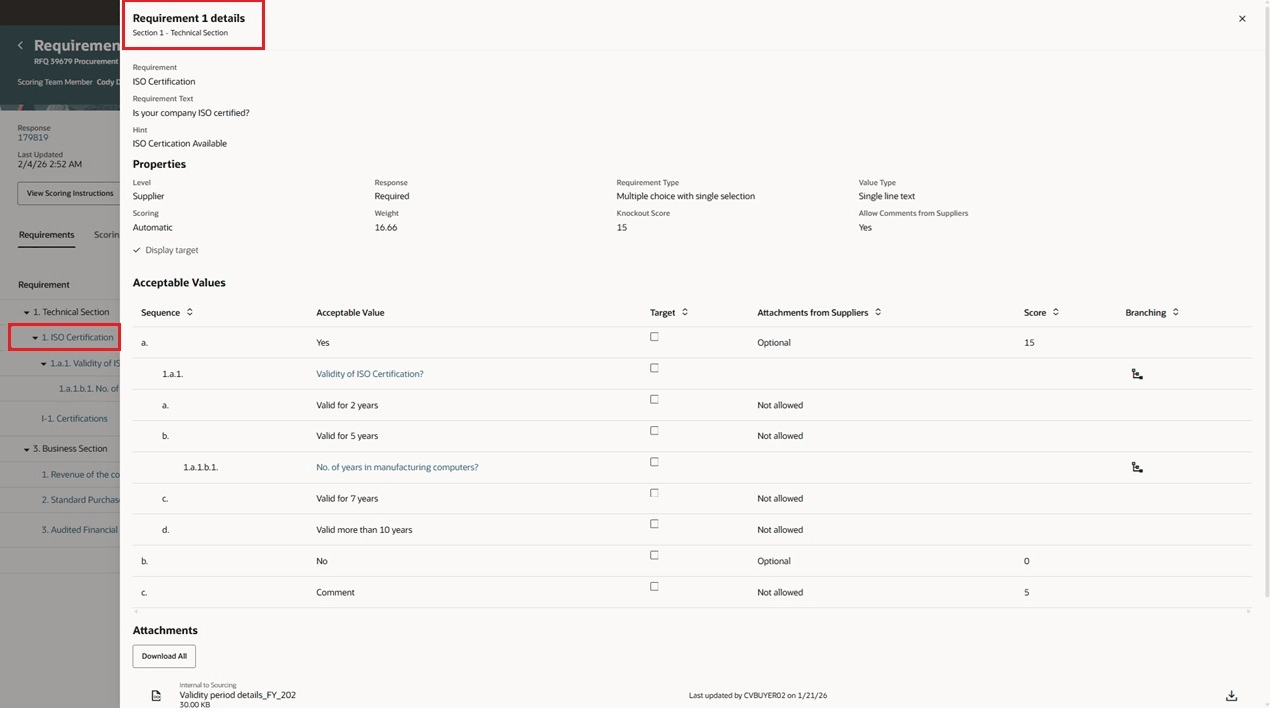Sort the Target column
The width and height of the screenshot is (1271, 712).
(684, 311)
